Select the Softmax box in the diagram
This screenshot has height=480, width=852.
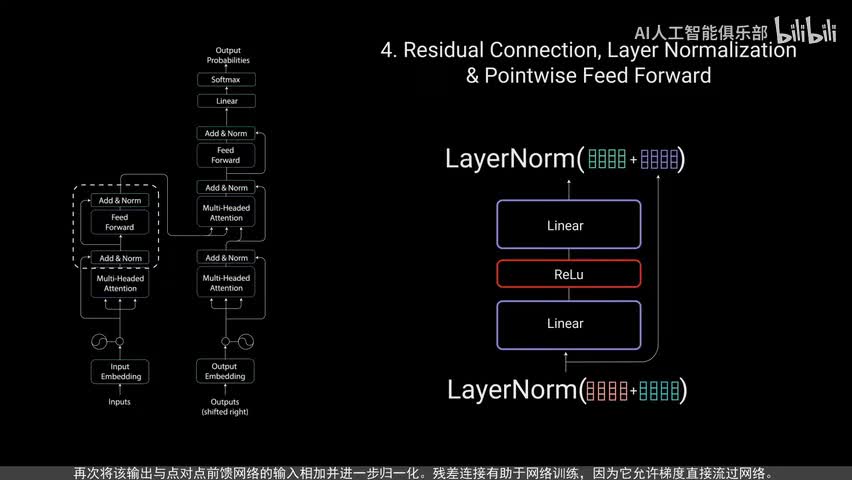click(226, 79)
